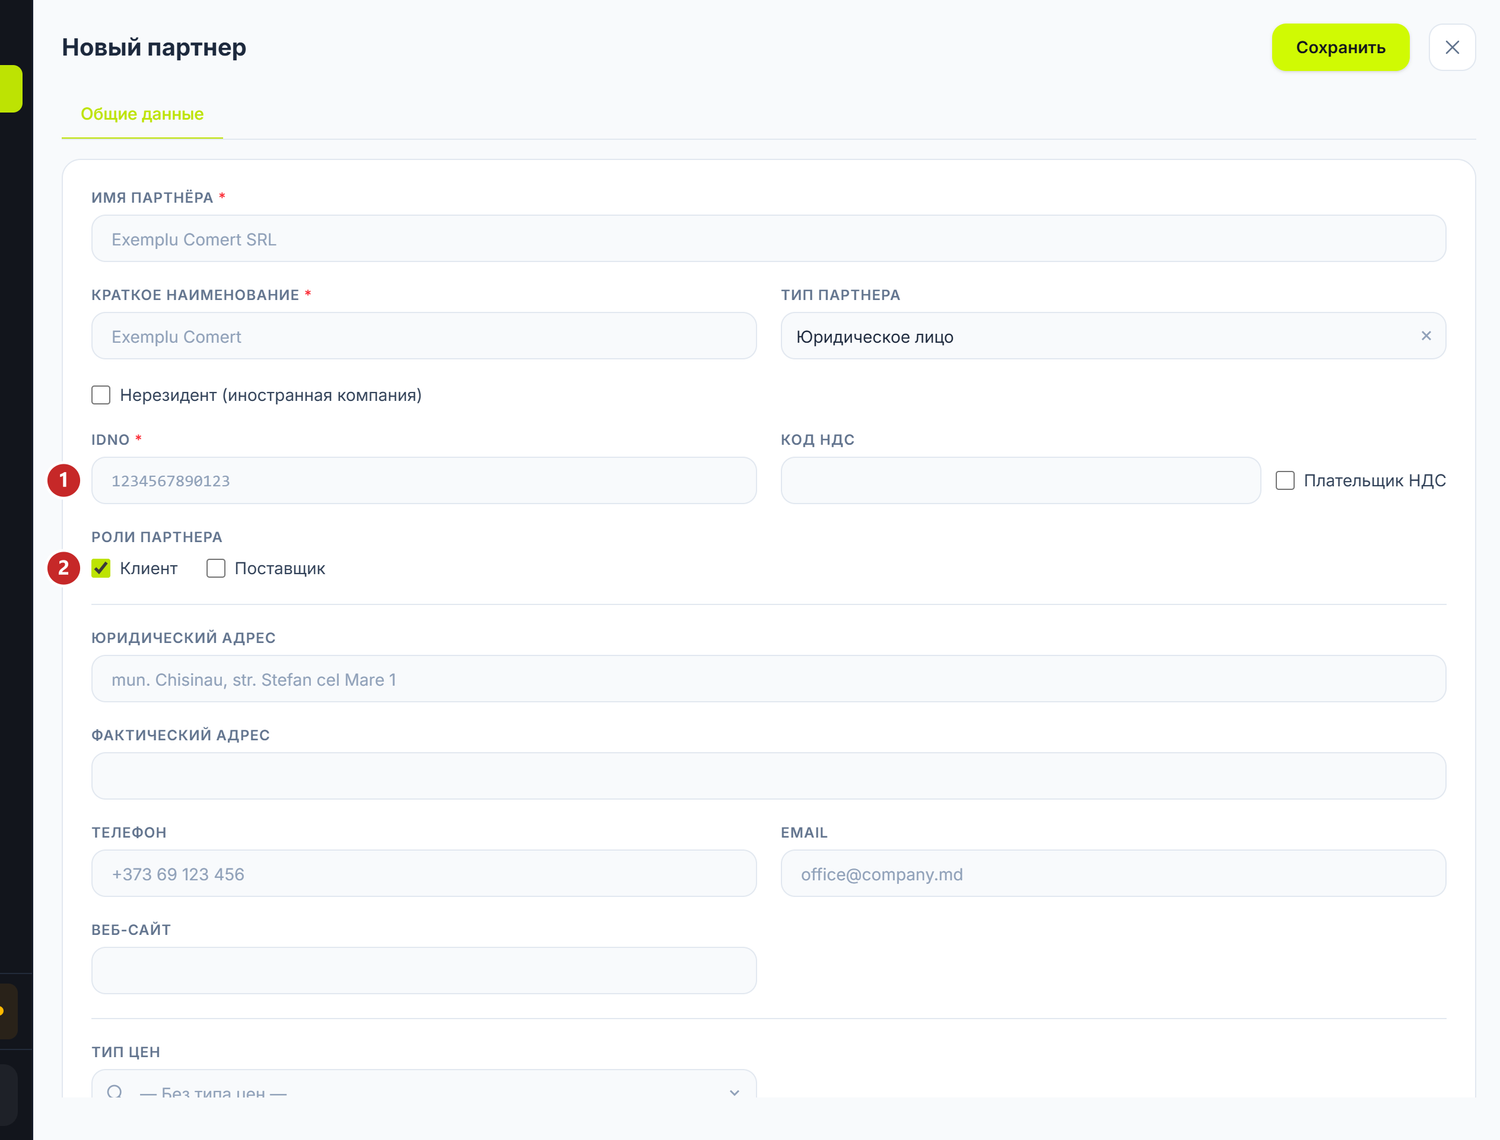Focus the Веб-сайт input field
Image resolution: width=1500 pixels, height=1140 pixels.
click(x=424, y=970)
